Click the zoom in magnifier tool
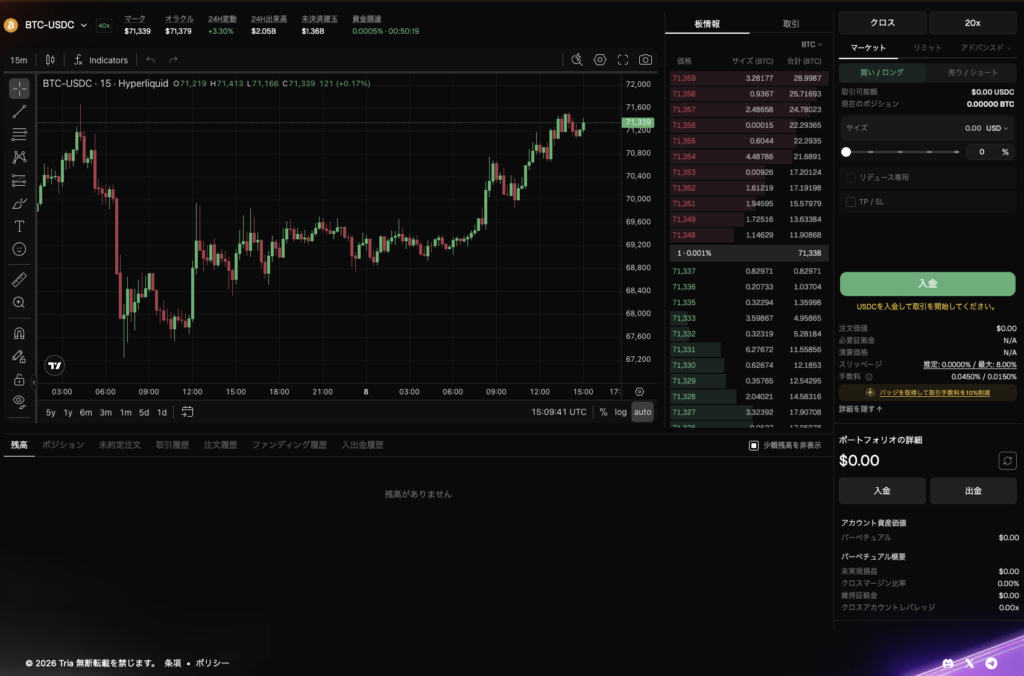Screen dimensions: 1024x676 [19, 302]
